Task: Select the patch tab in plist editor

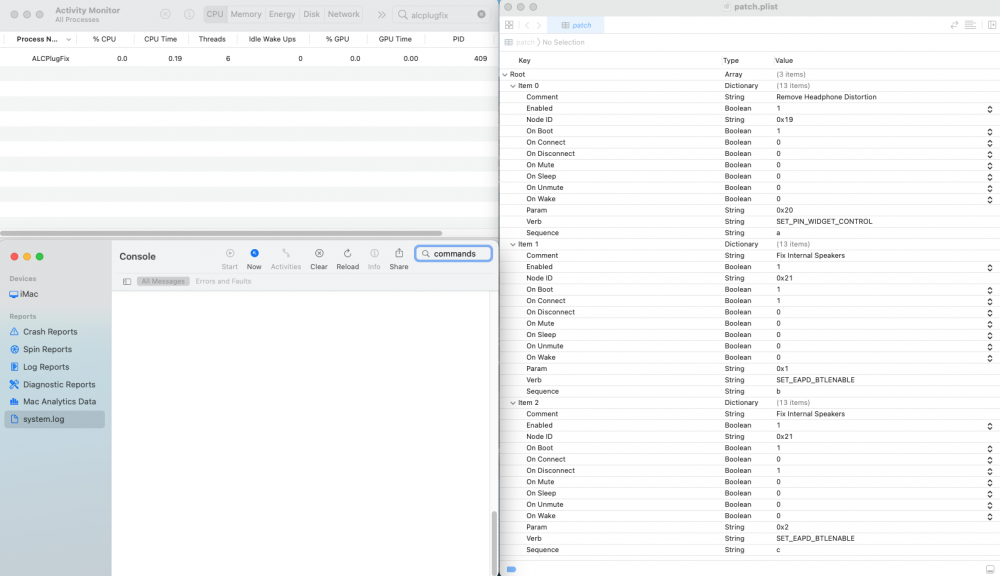Action: point(576,25)
